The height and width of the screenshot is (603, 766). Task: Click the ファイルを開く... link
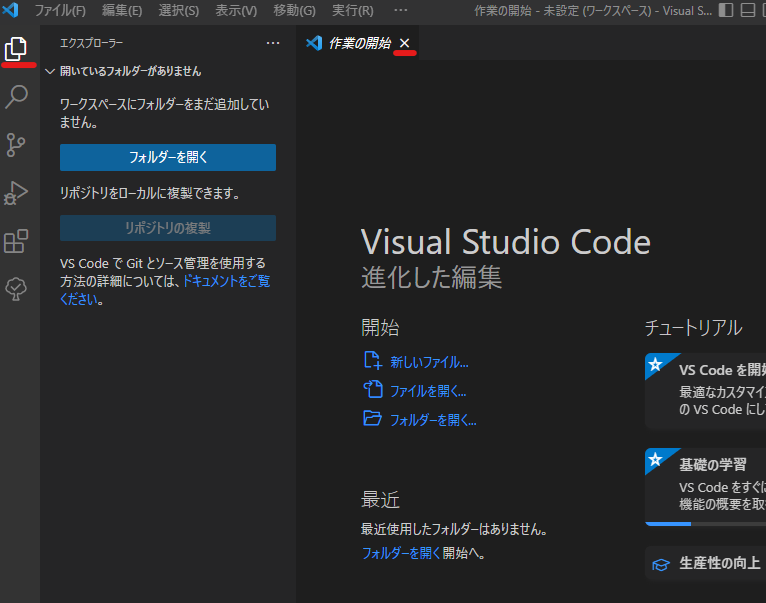coord(428,391)
